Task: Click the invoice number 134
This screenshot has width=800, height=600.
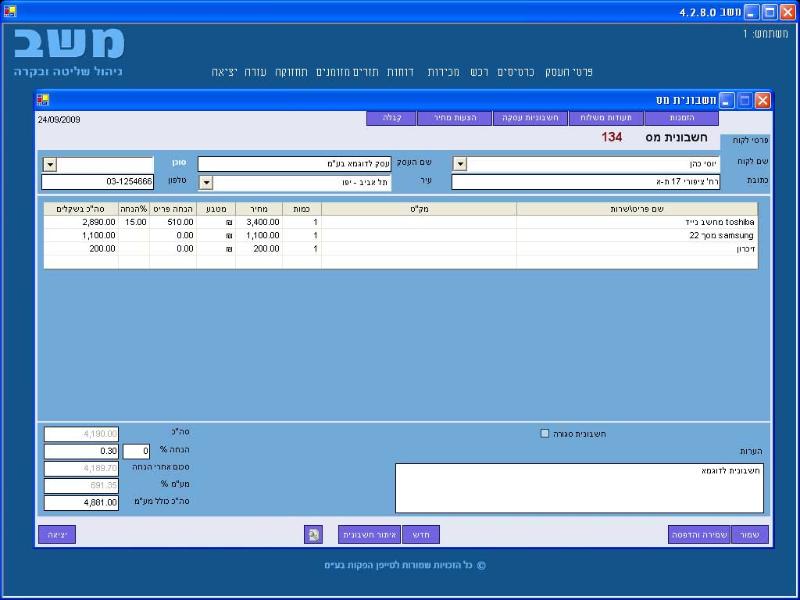Action: coord(611,137)
